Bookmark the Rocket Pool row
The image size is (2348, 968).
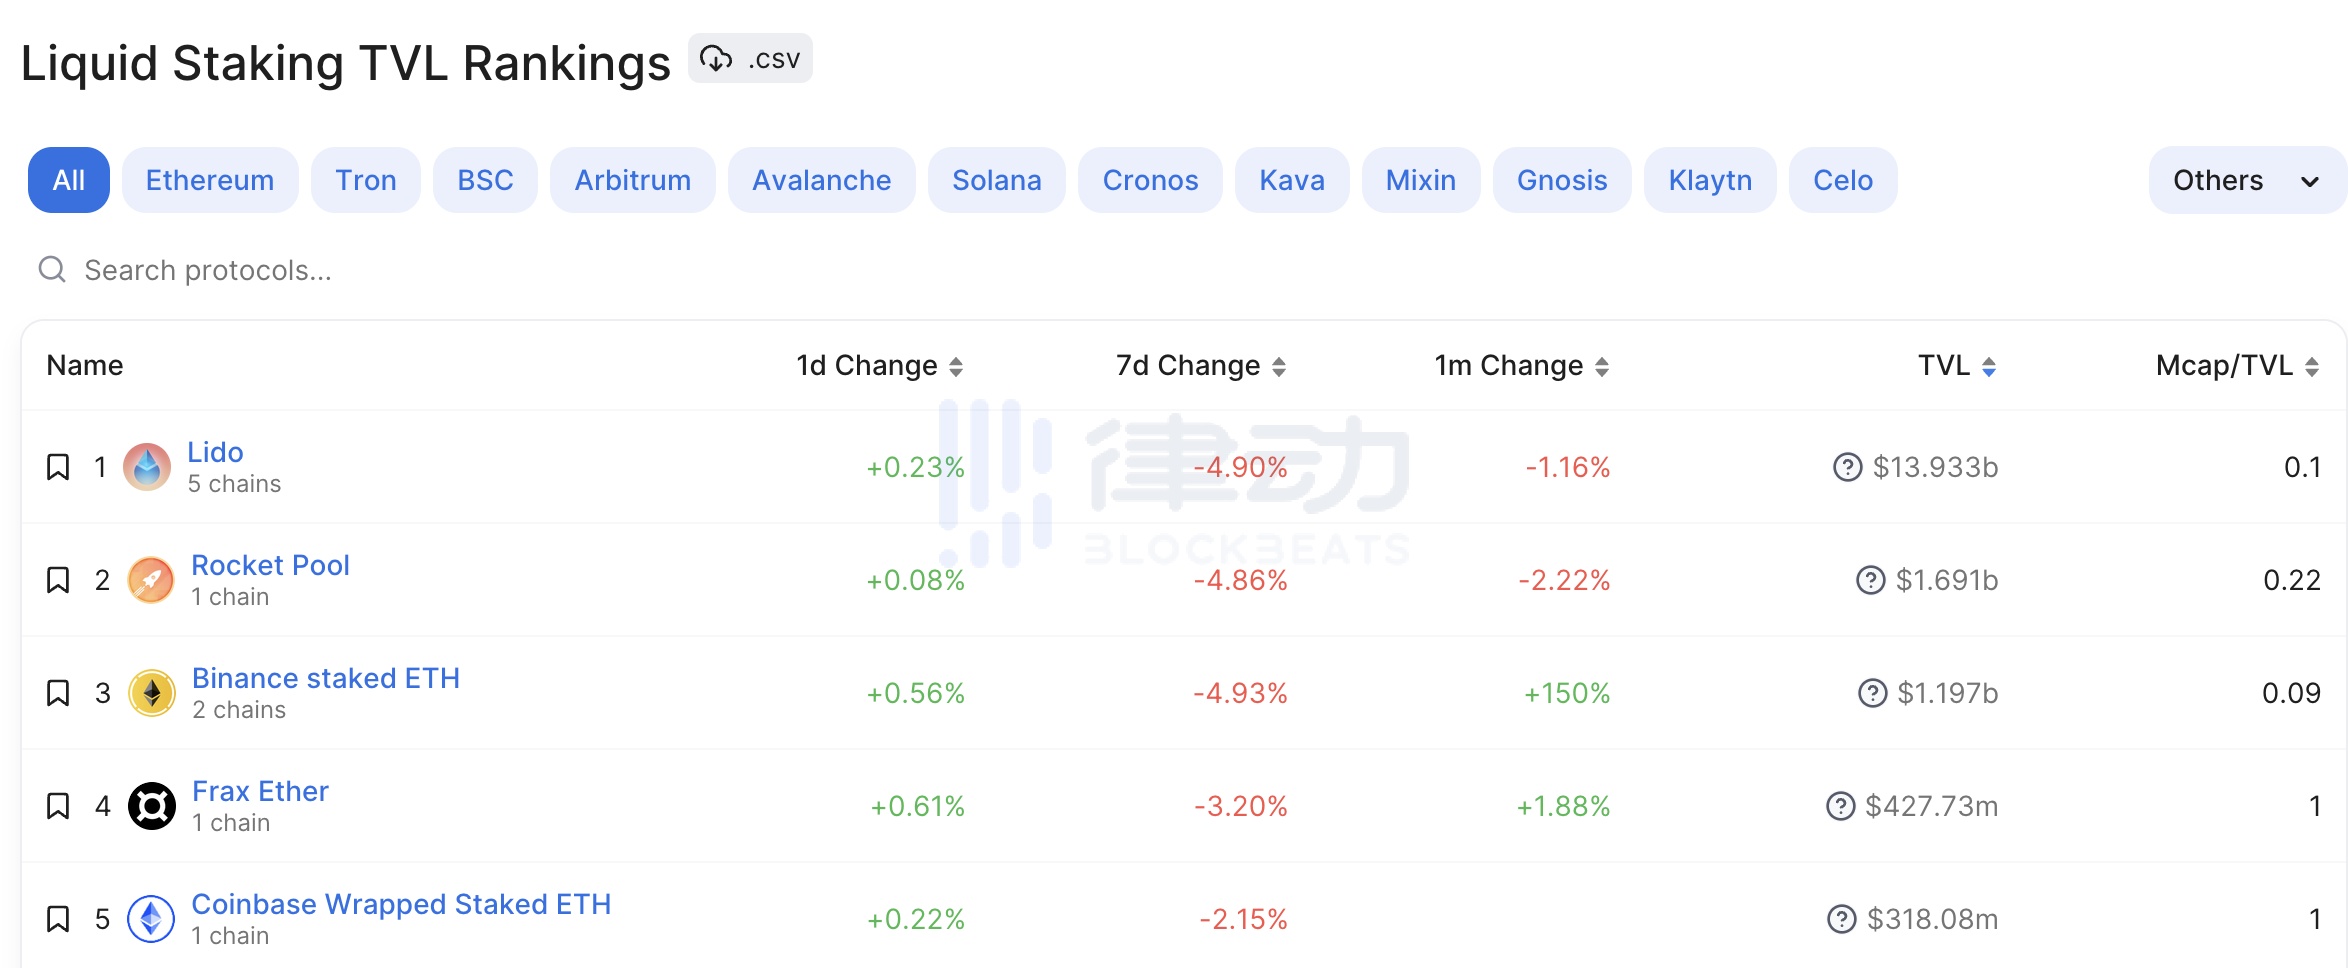pos(58,580)
